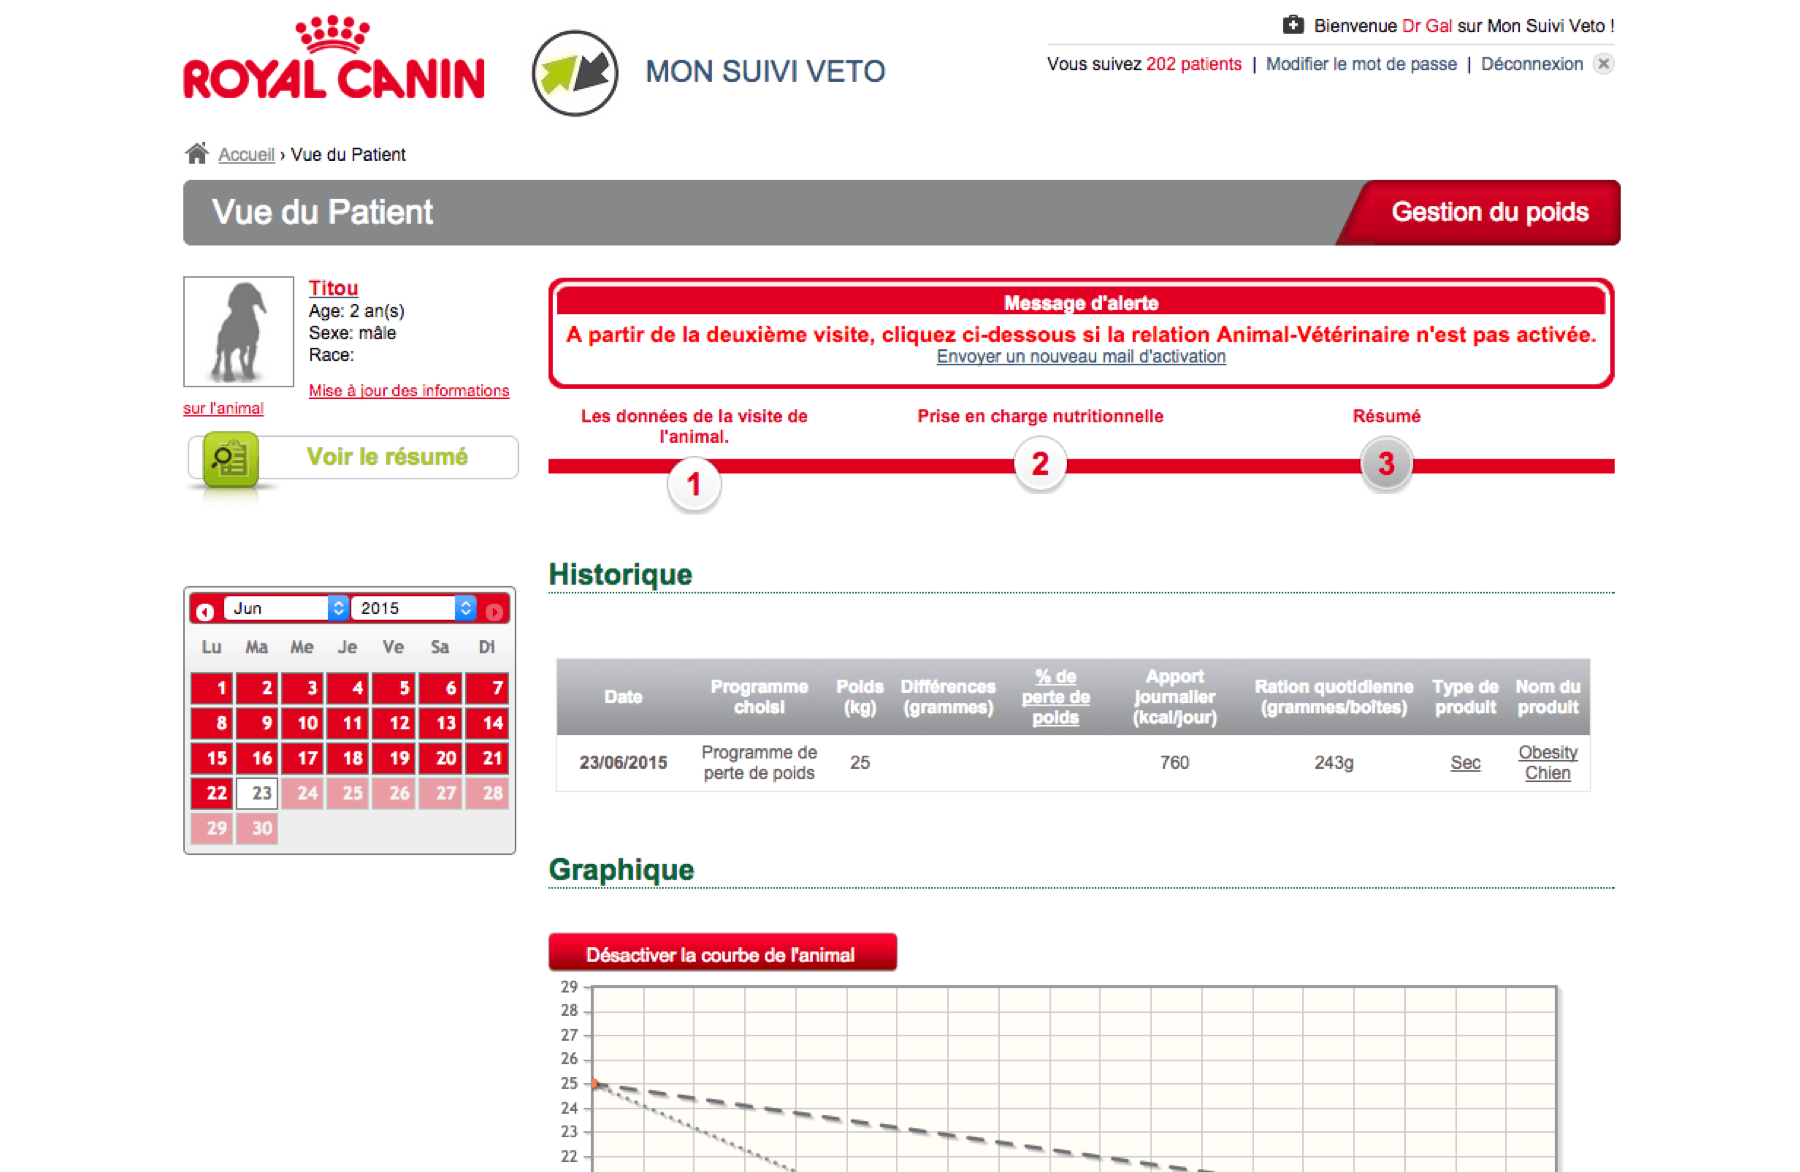Open the 202 patients link
This screenshot has width=1800, height=1172.
point(1194,64)
